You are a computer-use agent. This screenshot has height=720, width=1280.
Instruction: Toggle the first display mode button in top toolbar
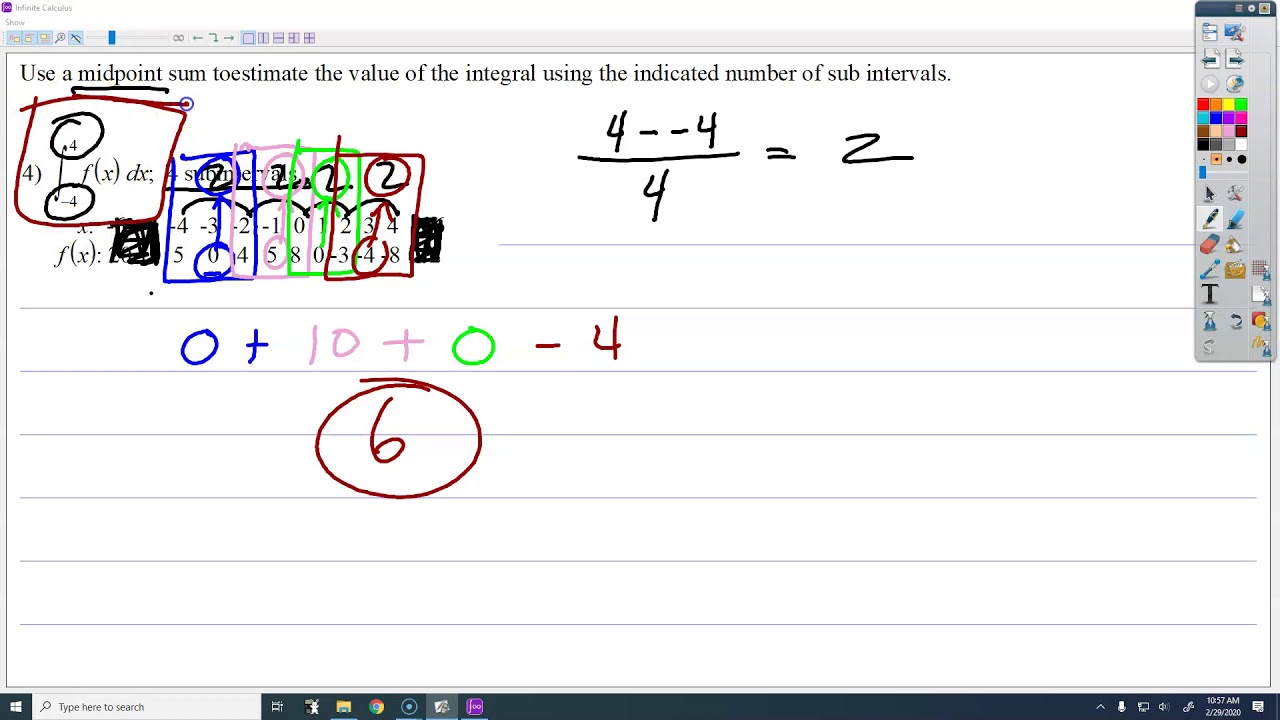(15, 38)
